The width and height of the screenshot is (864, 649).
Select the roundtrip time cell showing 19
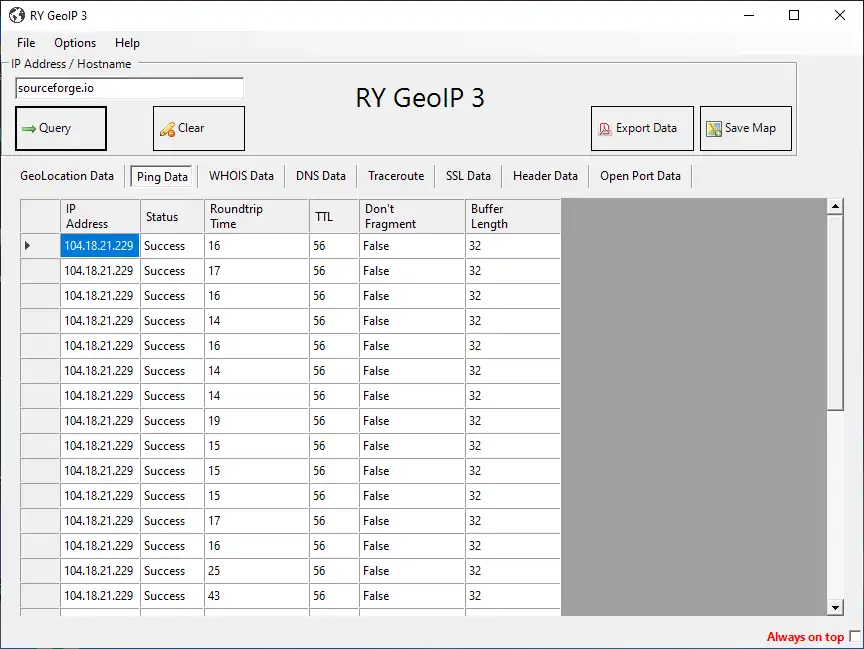[256, 421]
